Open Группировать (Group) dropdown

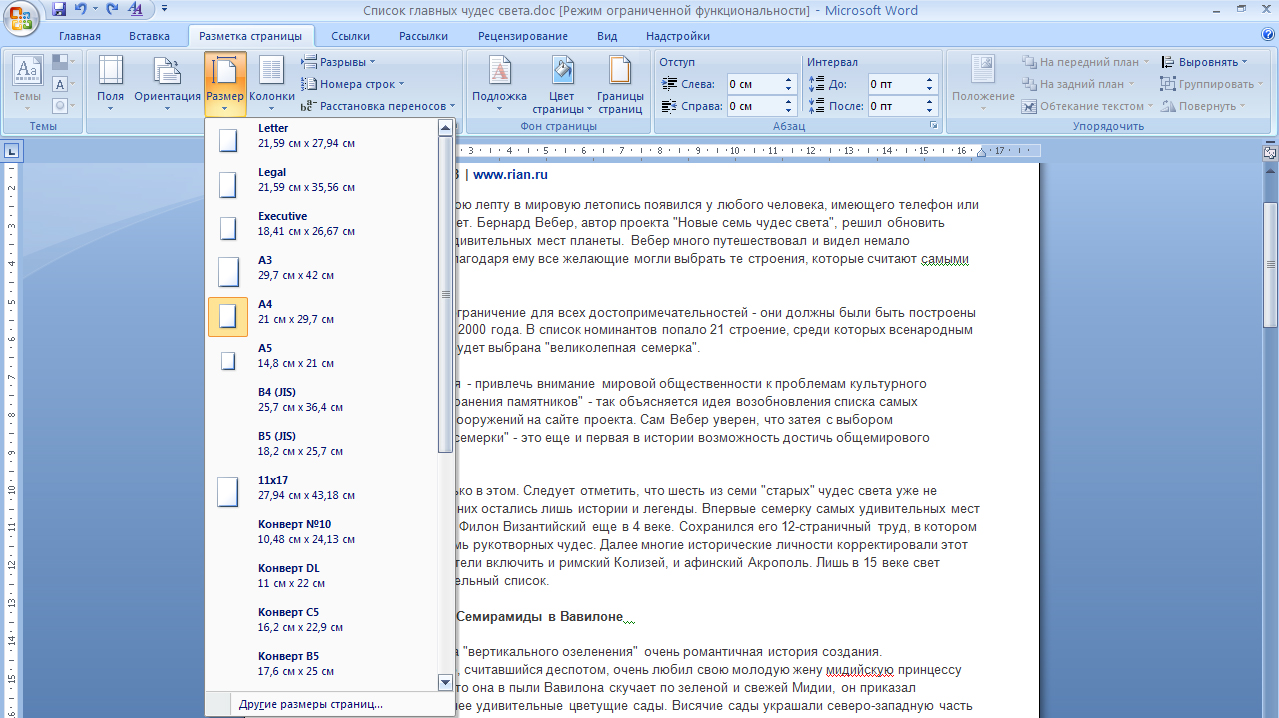pyautogui.click(x=1211, y=84)
